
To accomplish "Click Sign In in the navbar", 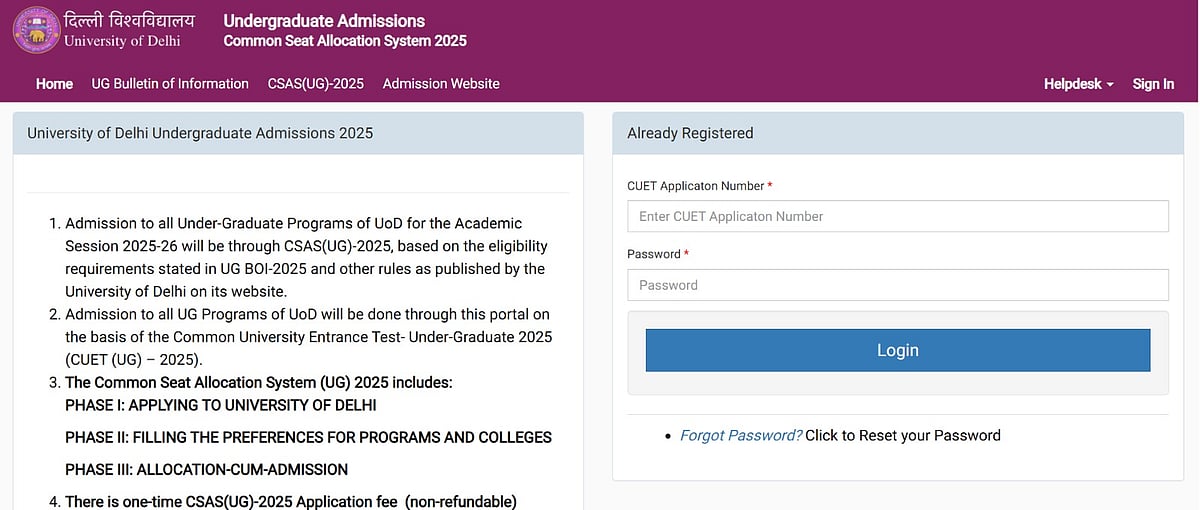I will click(x=1153, y=84).
